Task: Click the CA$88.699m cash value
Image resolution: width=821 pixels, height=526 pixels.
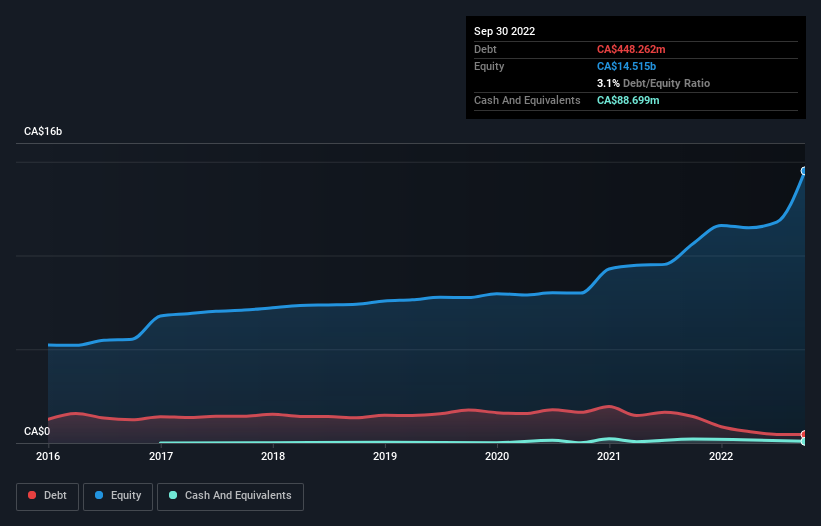Action: [628, 100]
